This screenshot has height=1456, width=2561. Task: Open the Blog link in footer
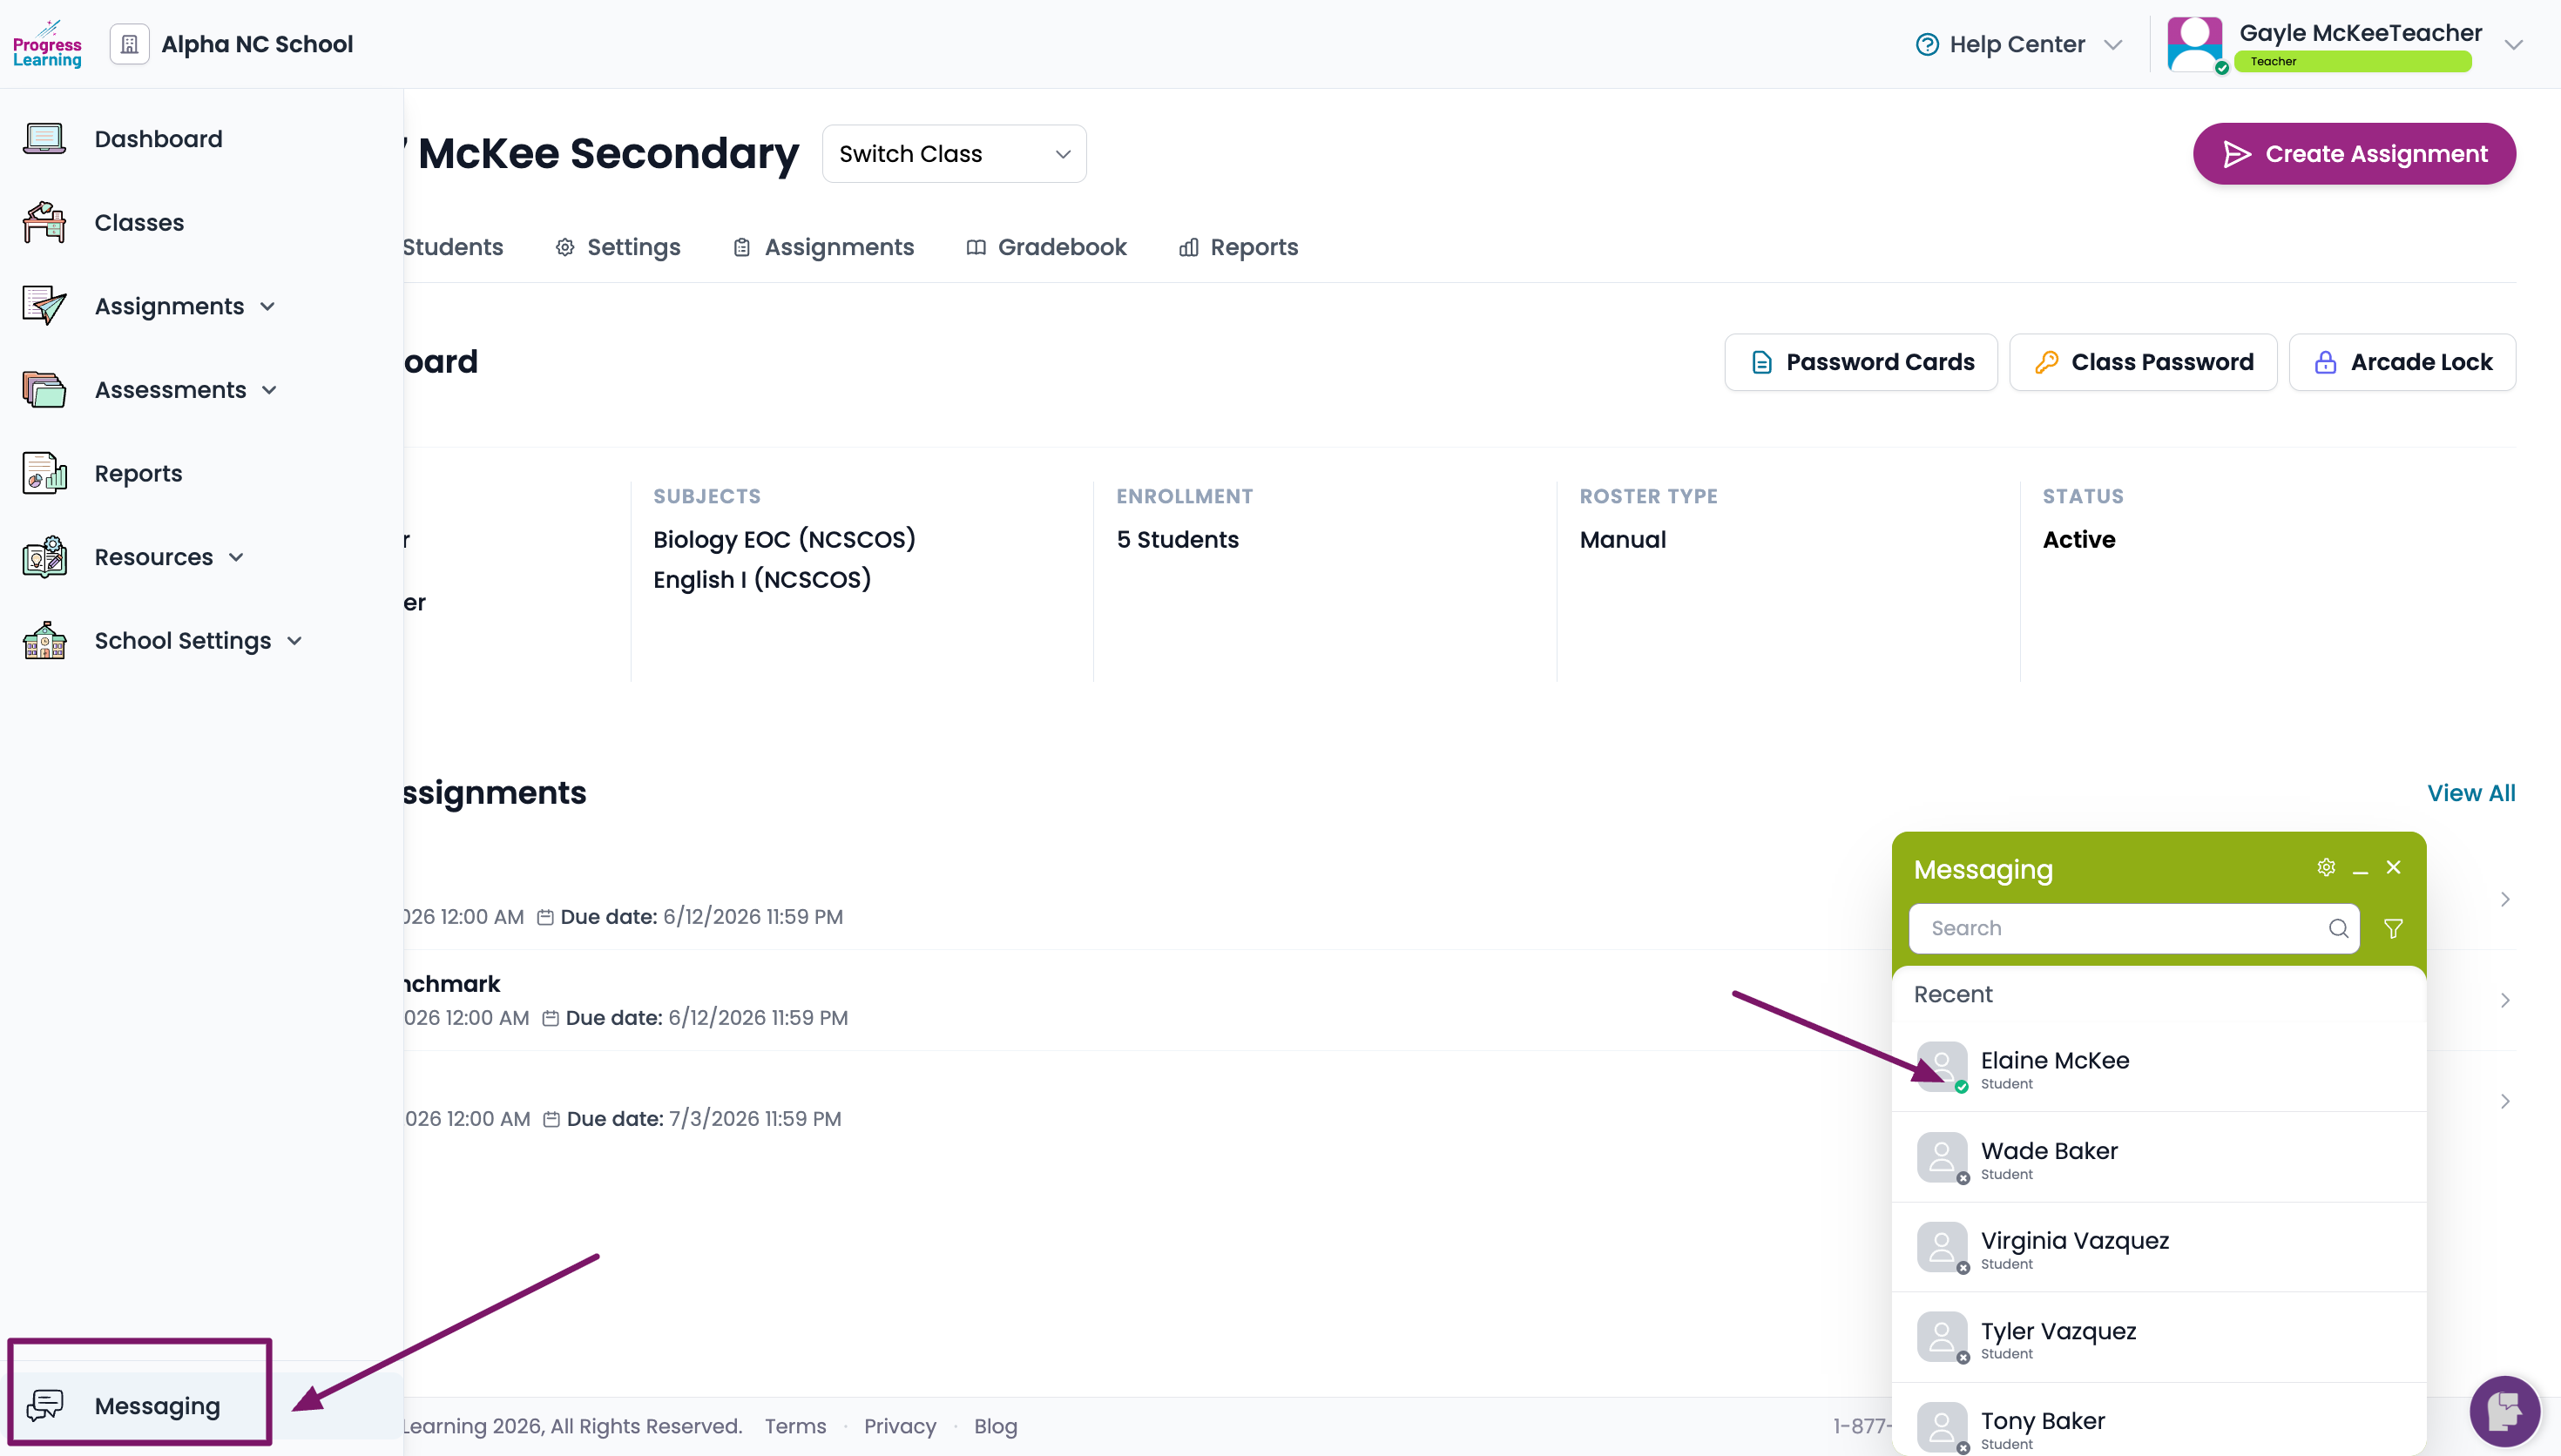coord(995,1426)
